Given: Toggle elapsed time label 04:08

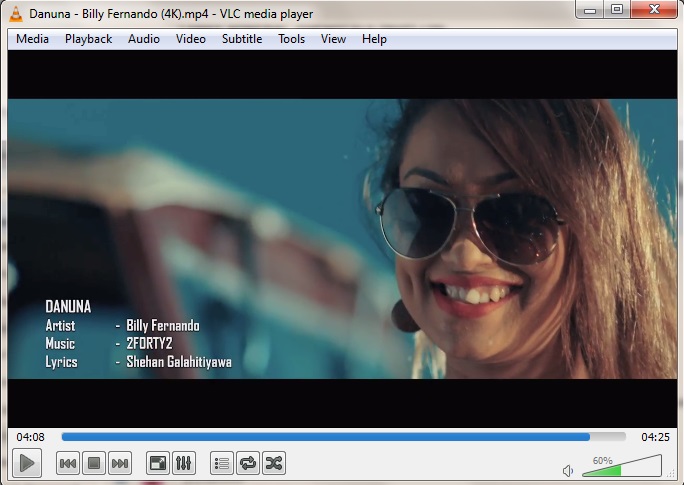Looking at the screenshot, I should tap(31, 437).
